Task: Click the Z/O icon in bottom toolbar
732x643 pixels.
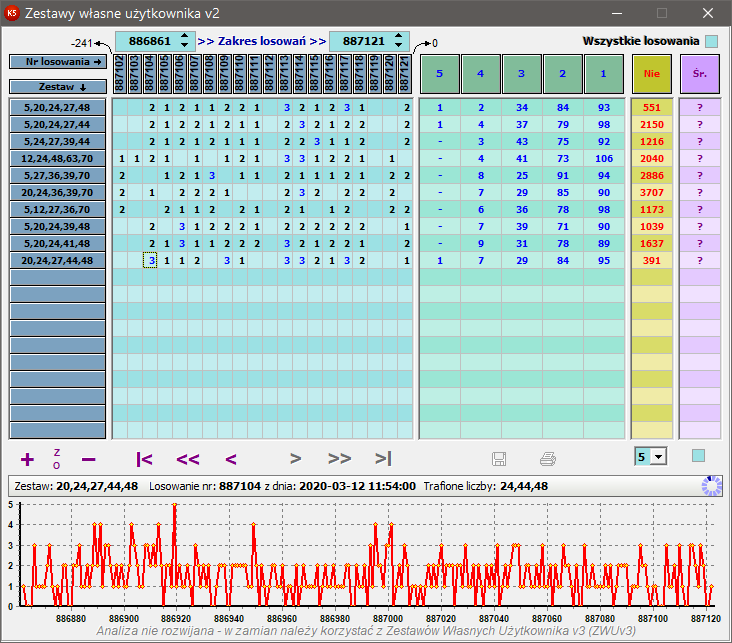Action: pos(56,459)
